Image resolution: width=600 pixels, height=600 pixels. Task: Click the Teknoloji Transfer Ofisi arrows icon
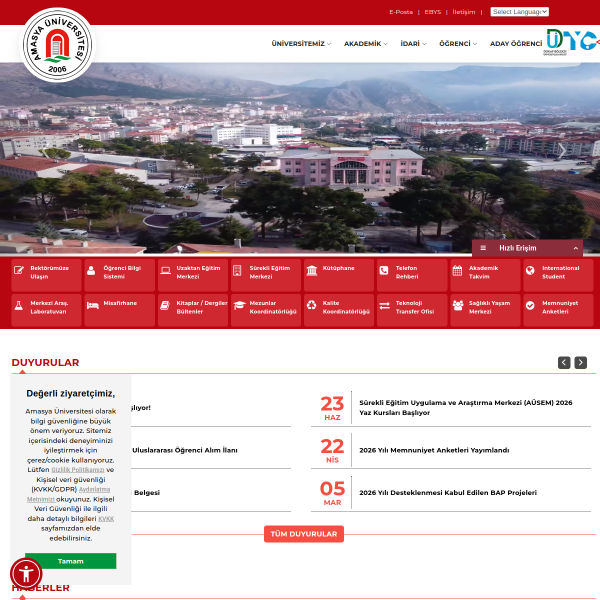coord(385,305)
